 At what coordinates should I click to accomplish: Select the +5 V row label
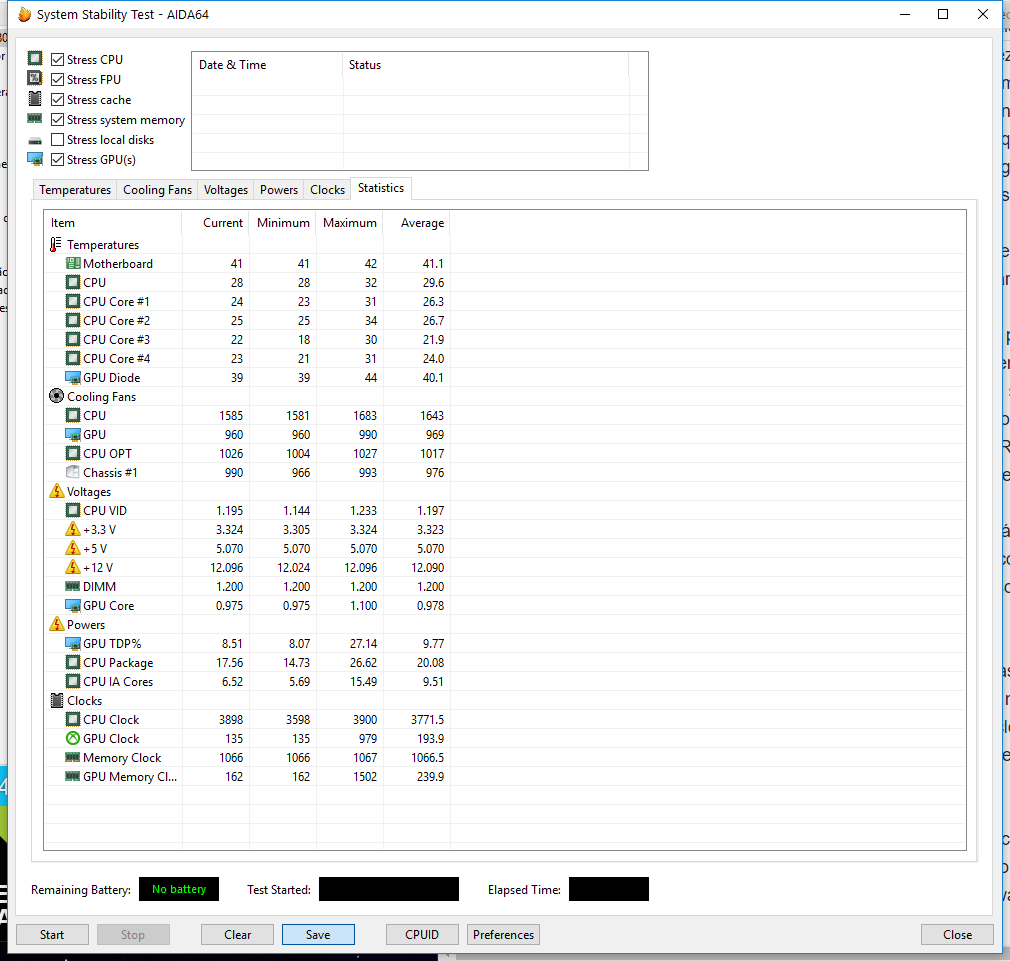[x=95, y=548]
